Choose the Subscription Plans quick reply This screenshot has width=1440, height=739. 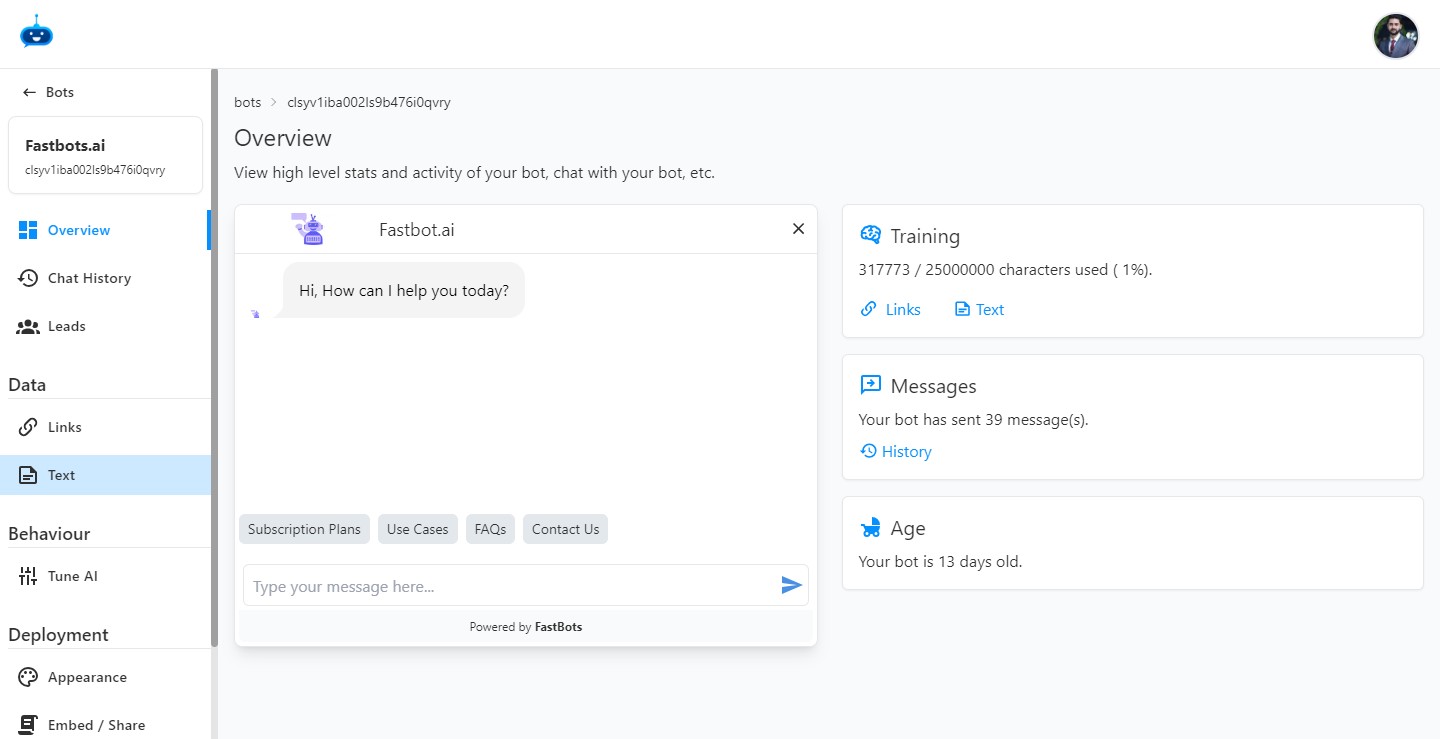304,529
